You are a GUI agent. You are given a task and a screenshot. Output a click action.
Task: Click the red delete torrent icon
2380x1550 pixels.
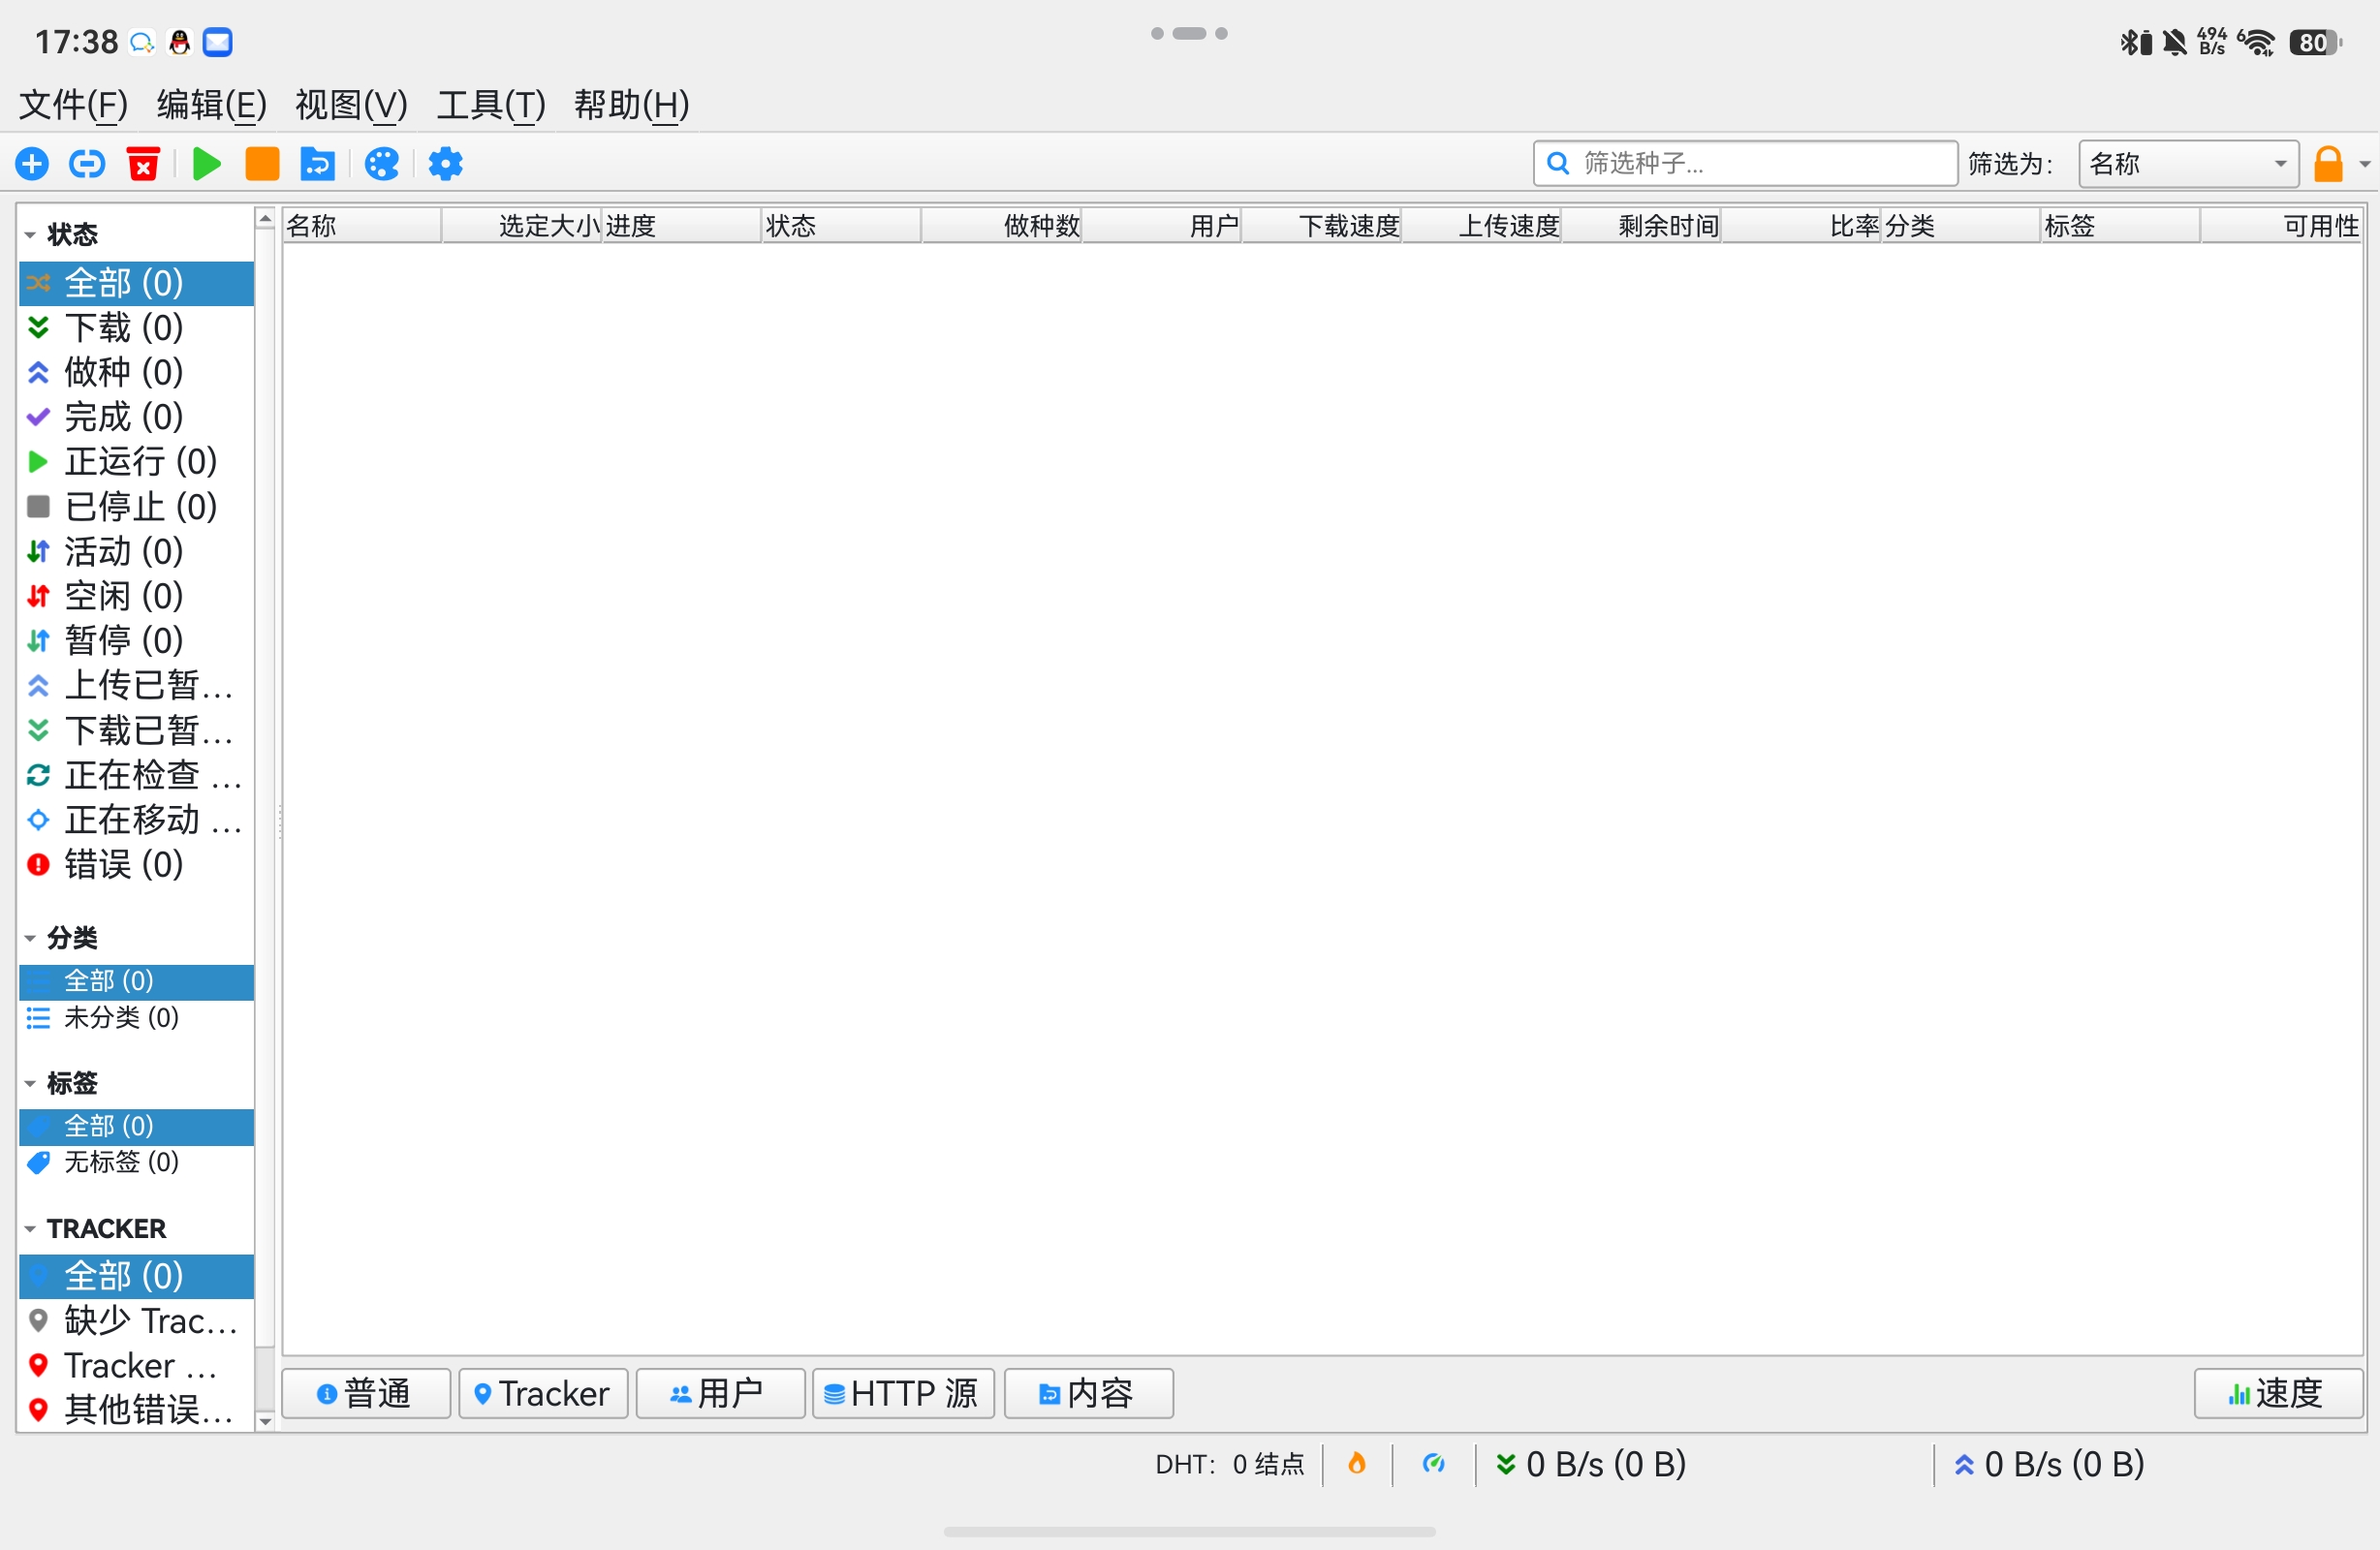tap(143, 163)
